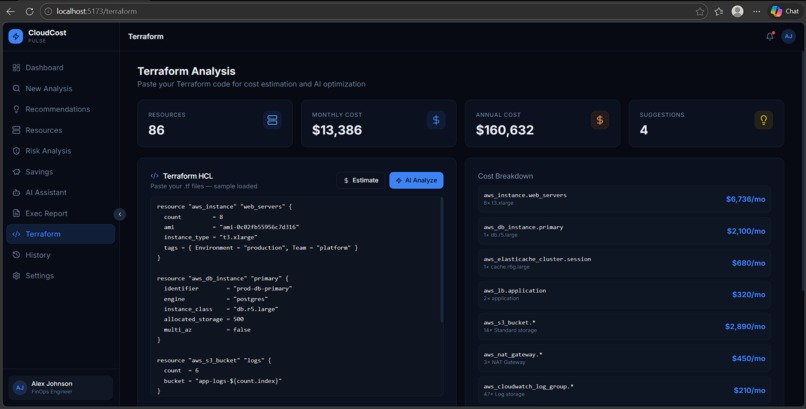806x409 pixels.
Task: Click the Estimate button
Action: pos(361,180)
